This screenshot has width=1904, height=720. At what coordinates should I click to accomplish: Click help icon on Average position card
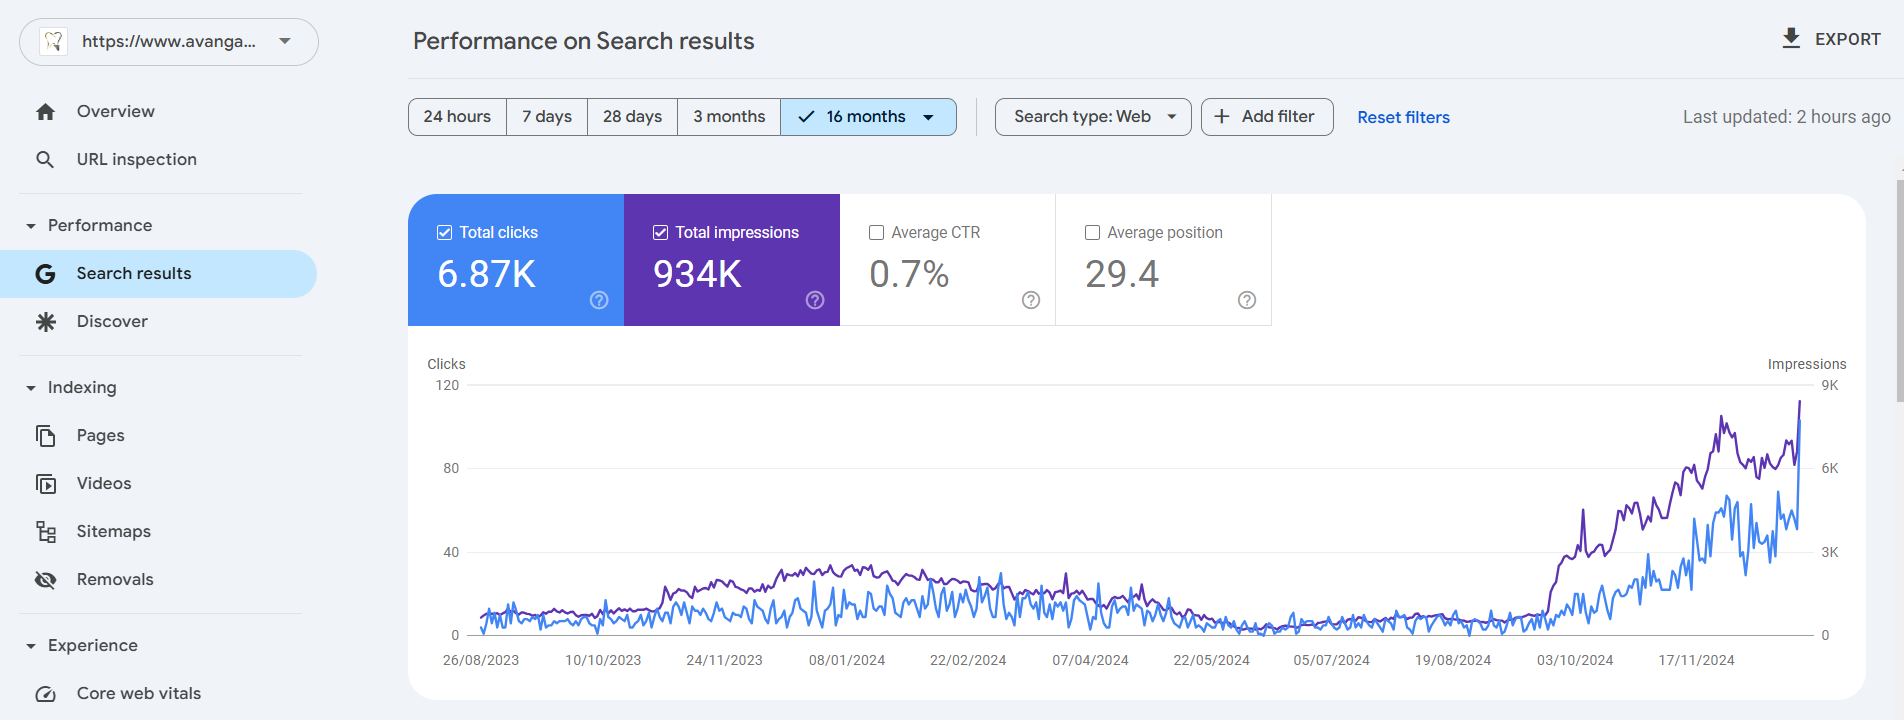pos(1247,300)
